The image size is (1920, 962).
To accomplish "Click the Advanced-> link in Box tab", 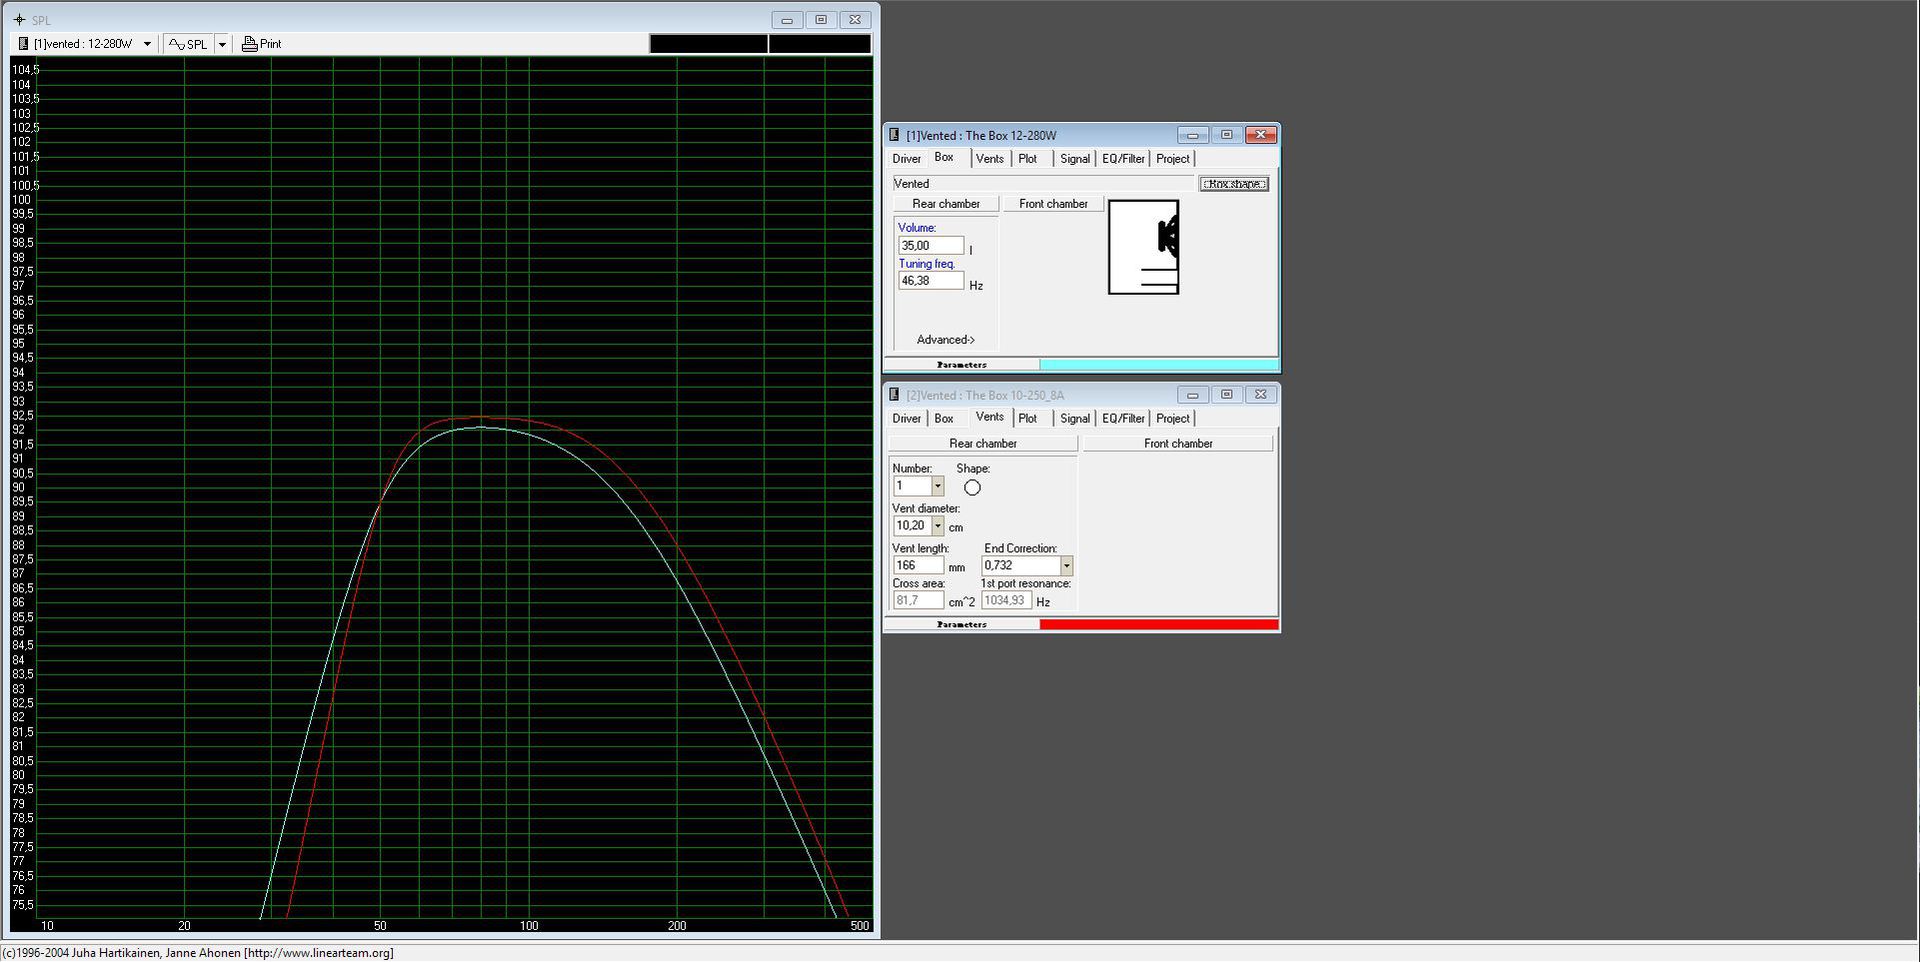I will 945,340.
